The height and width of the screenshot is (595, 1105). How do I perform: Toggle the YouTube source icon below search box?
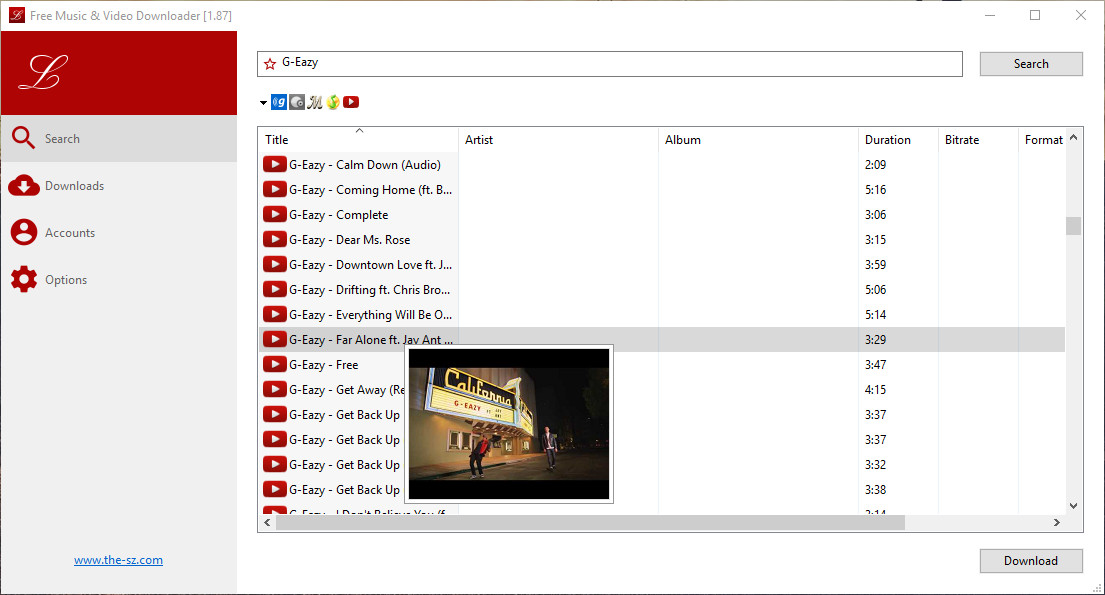(x=351, y=102)
